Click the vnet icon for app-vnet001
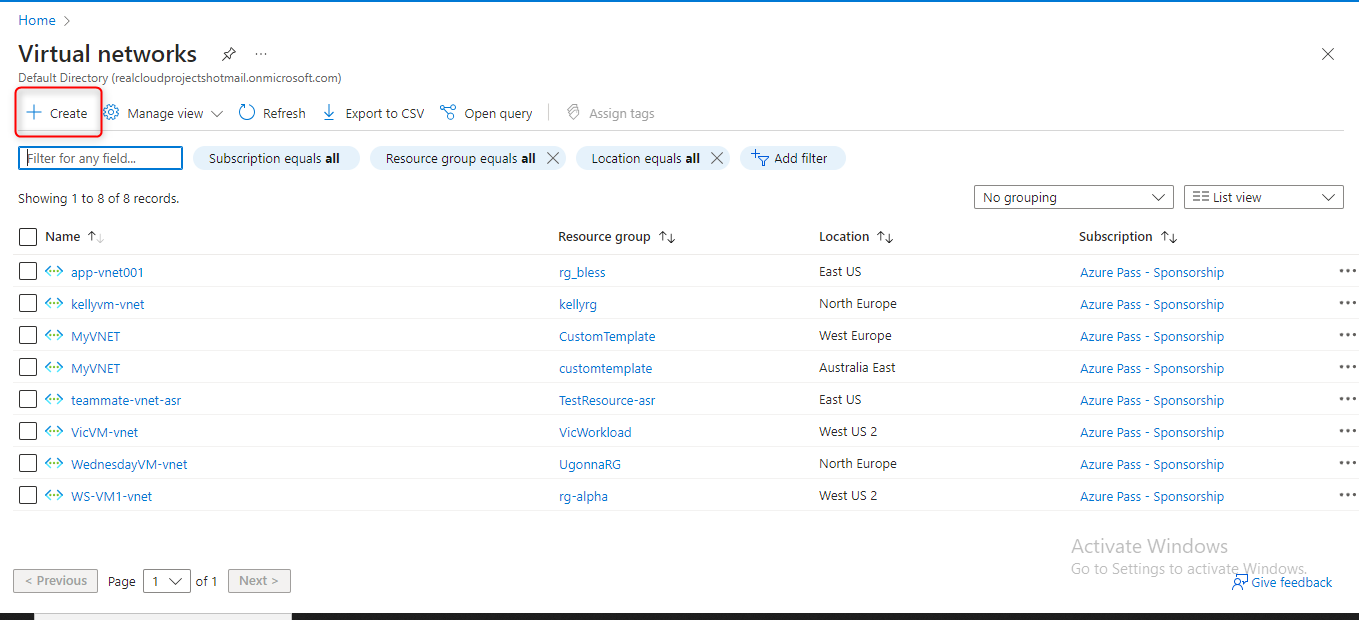1359x620 pixels. point(55,271)
